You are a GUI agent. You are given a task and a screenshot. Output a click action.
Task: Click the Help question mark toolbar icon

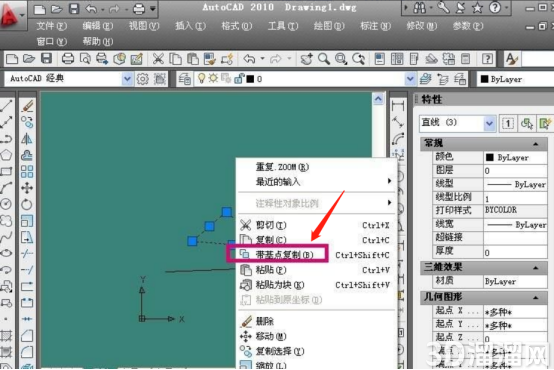(487, 59)
